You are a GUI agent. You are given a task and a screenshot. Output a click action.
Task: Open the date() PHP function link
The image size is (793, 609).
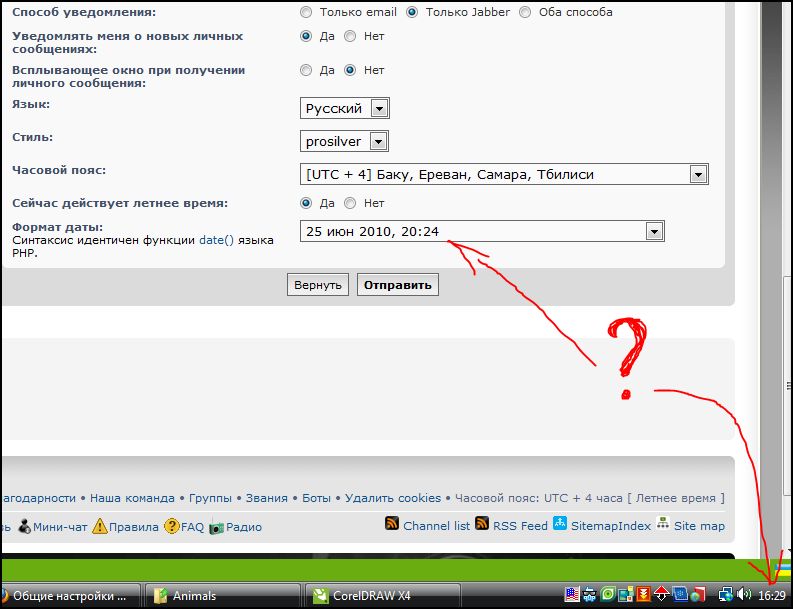(216, 241)
